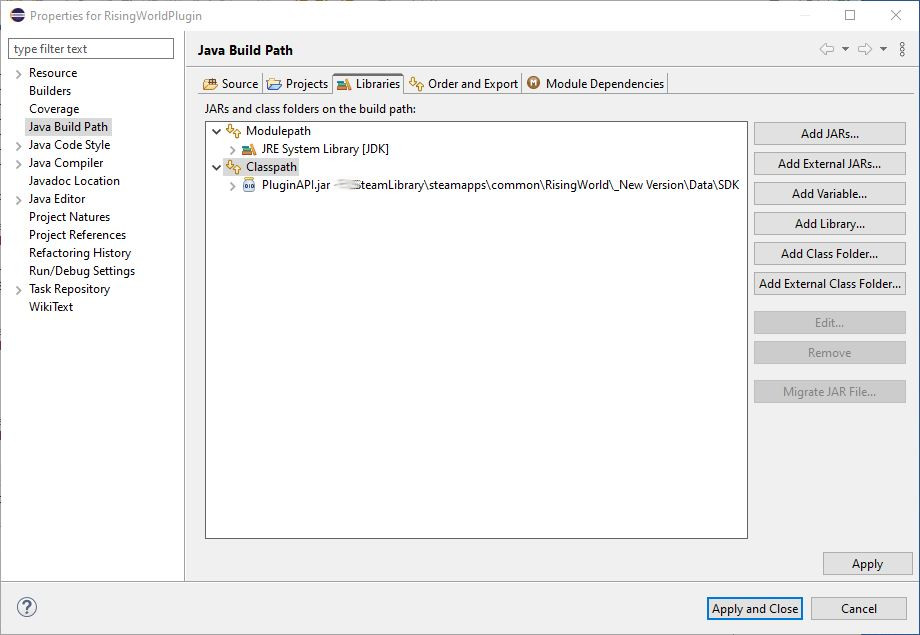920x635 pixels.
Task: Click the disabled Migrate JAR File... button
Action: [830, 391]
